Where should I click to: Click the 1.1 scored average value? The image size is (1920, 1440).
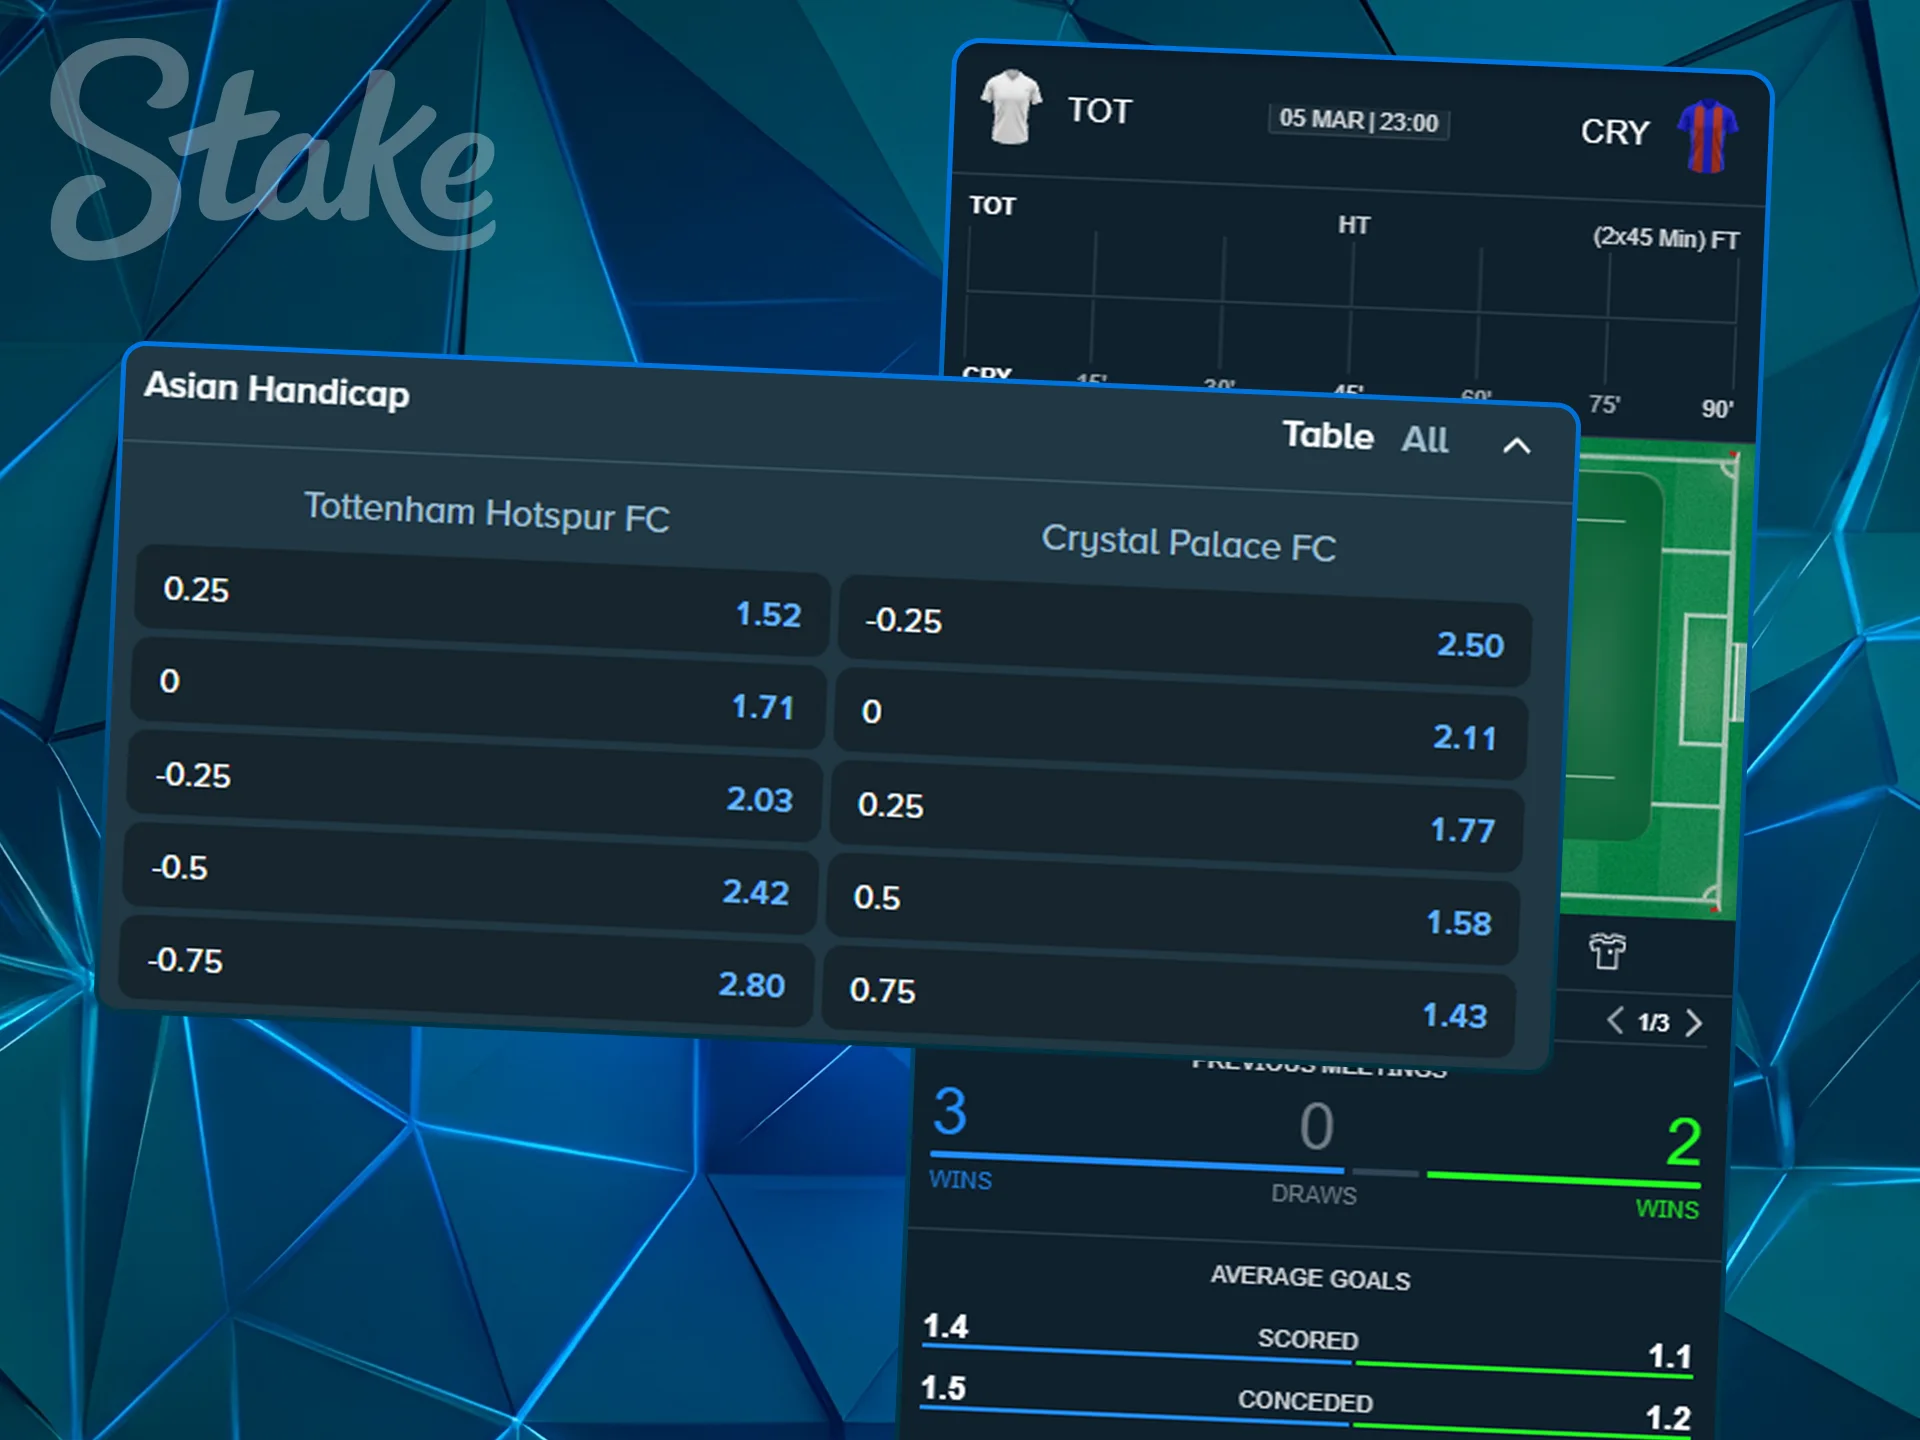coord(1670,1356)
